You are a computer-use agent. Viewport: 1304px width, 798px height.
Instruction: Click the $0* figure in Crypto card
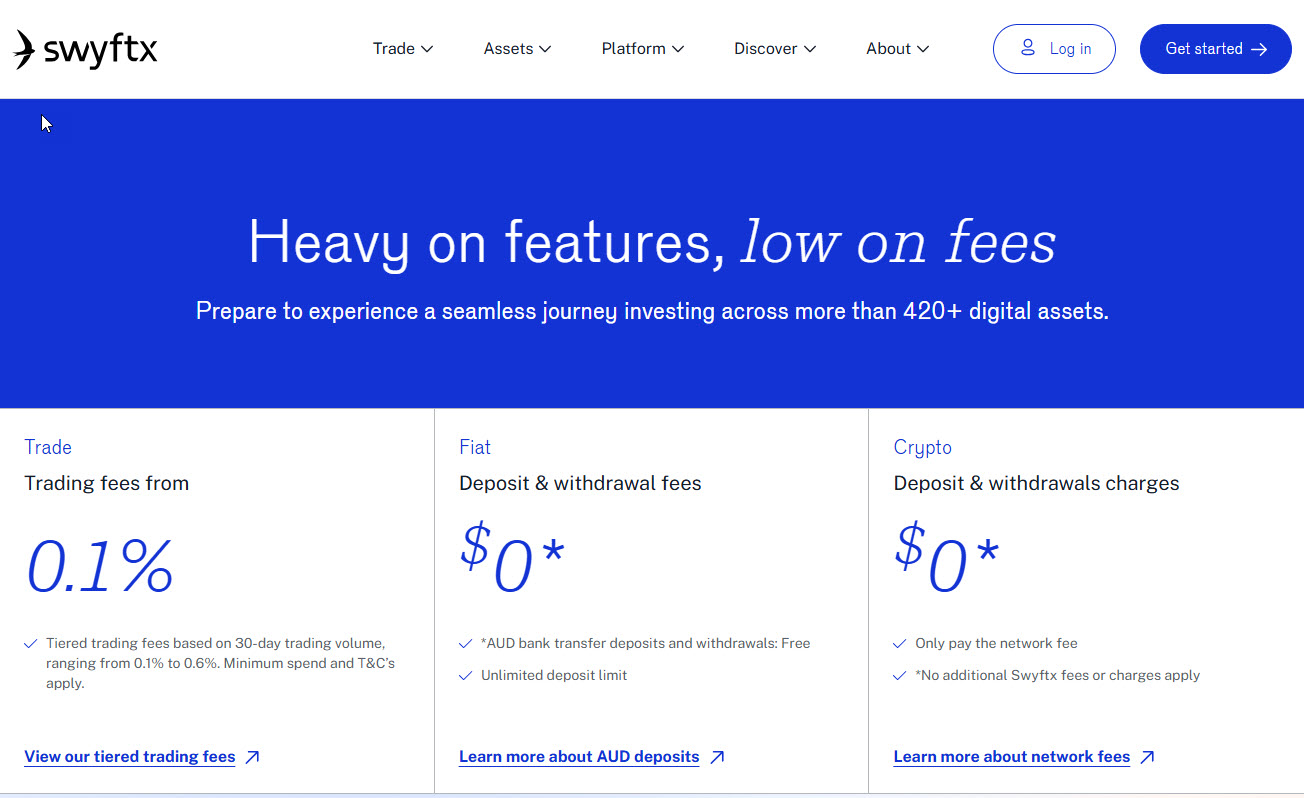(946, 559)
